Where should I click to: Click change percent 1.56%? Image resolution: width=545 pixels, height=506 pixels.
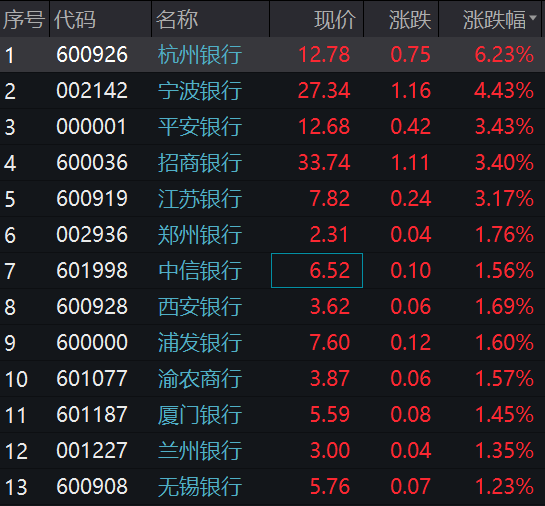[x=504, y=271]
